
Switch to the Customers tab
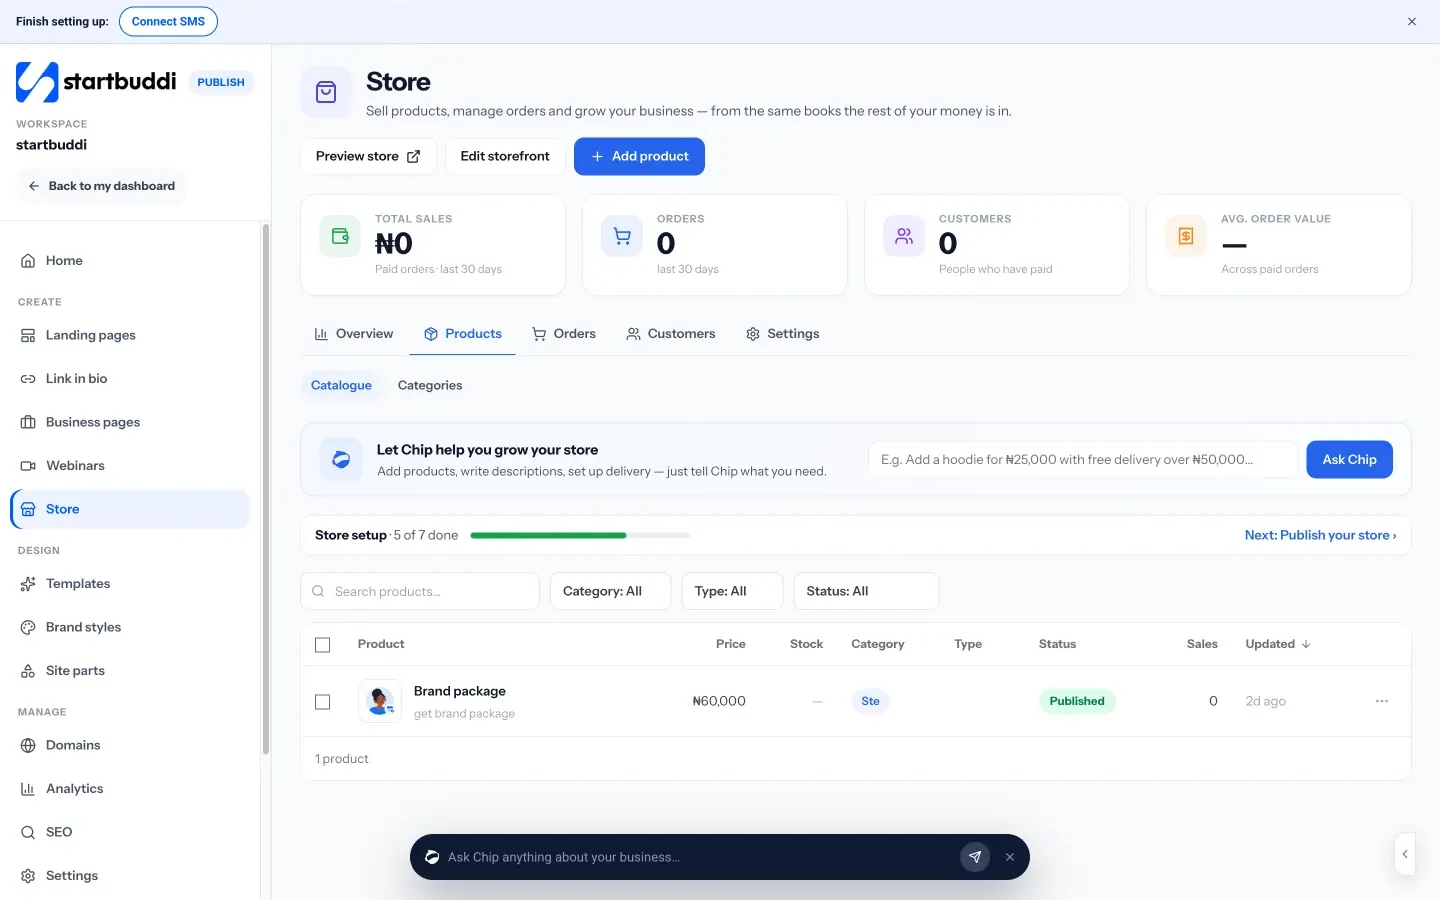point(671,334)
